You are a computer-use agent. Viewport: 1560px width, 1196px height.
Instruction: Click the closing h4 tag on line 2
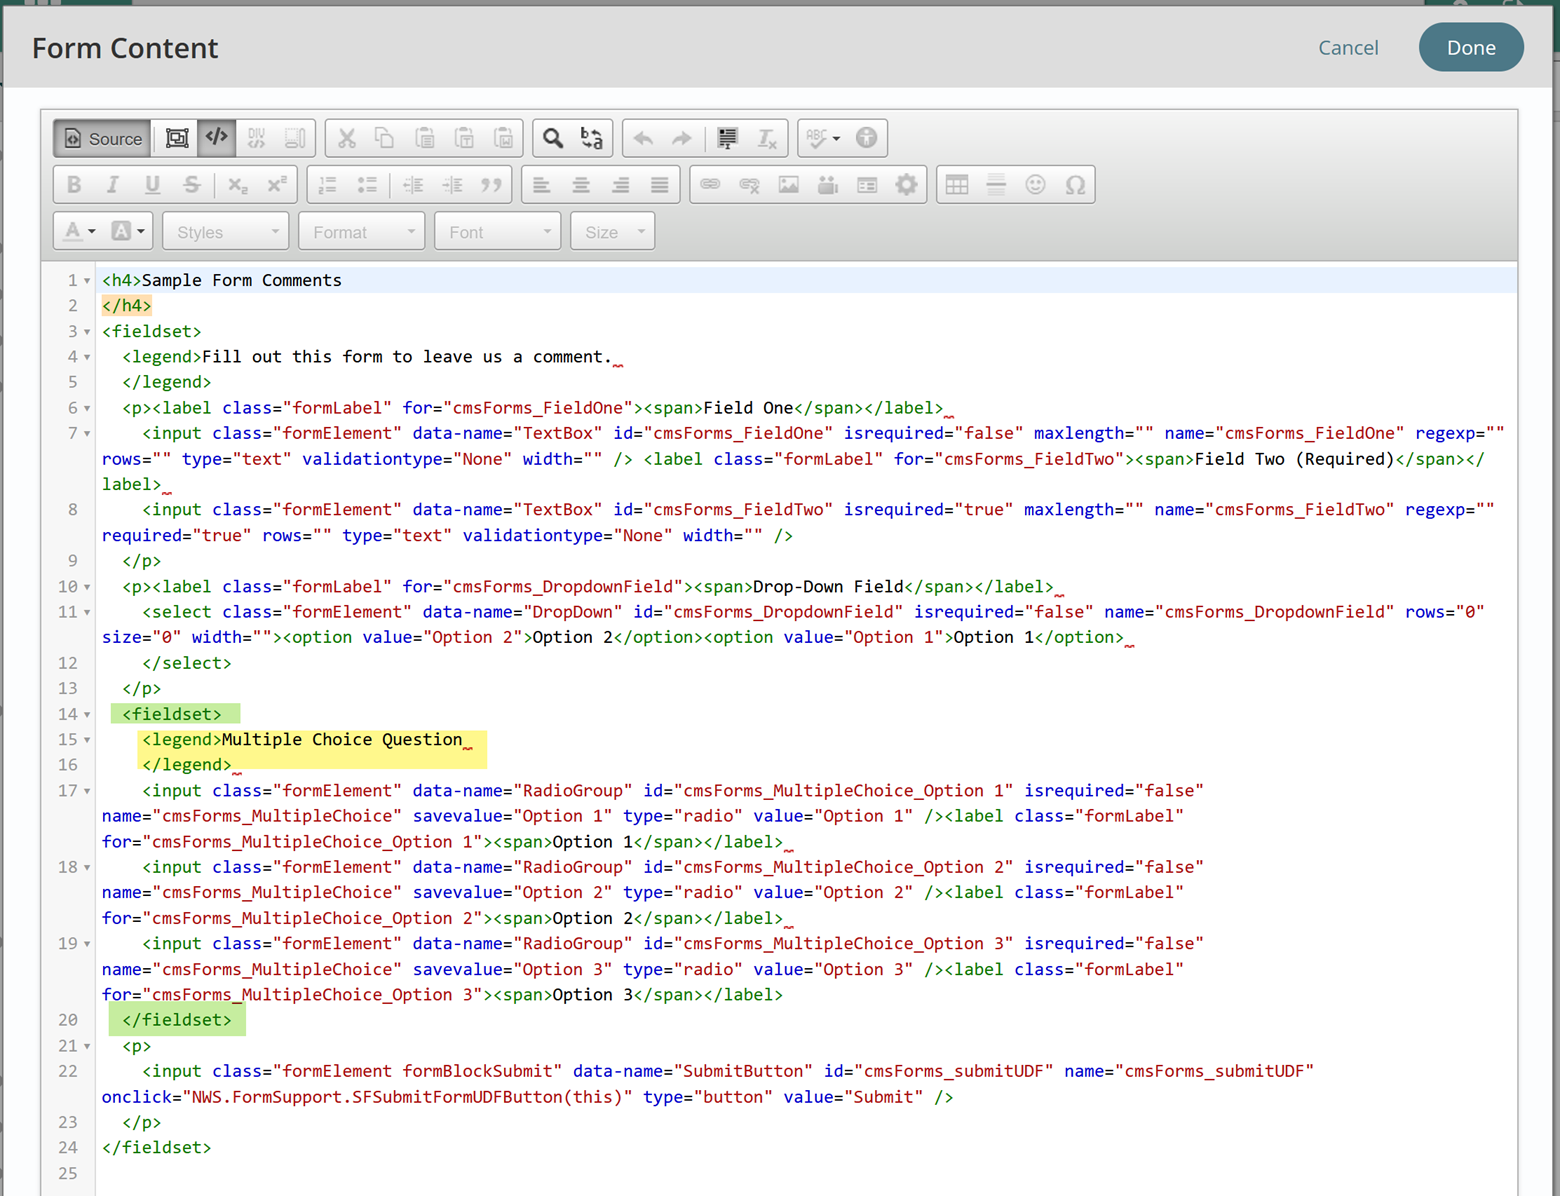click(x=127, y=306)
